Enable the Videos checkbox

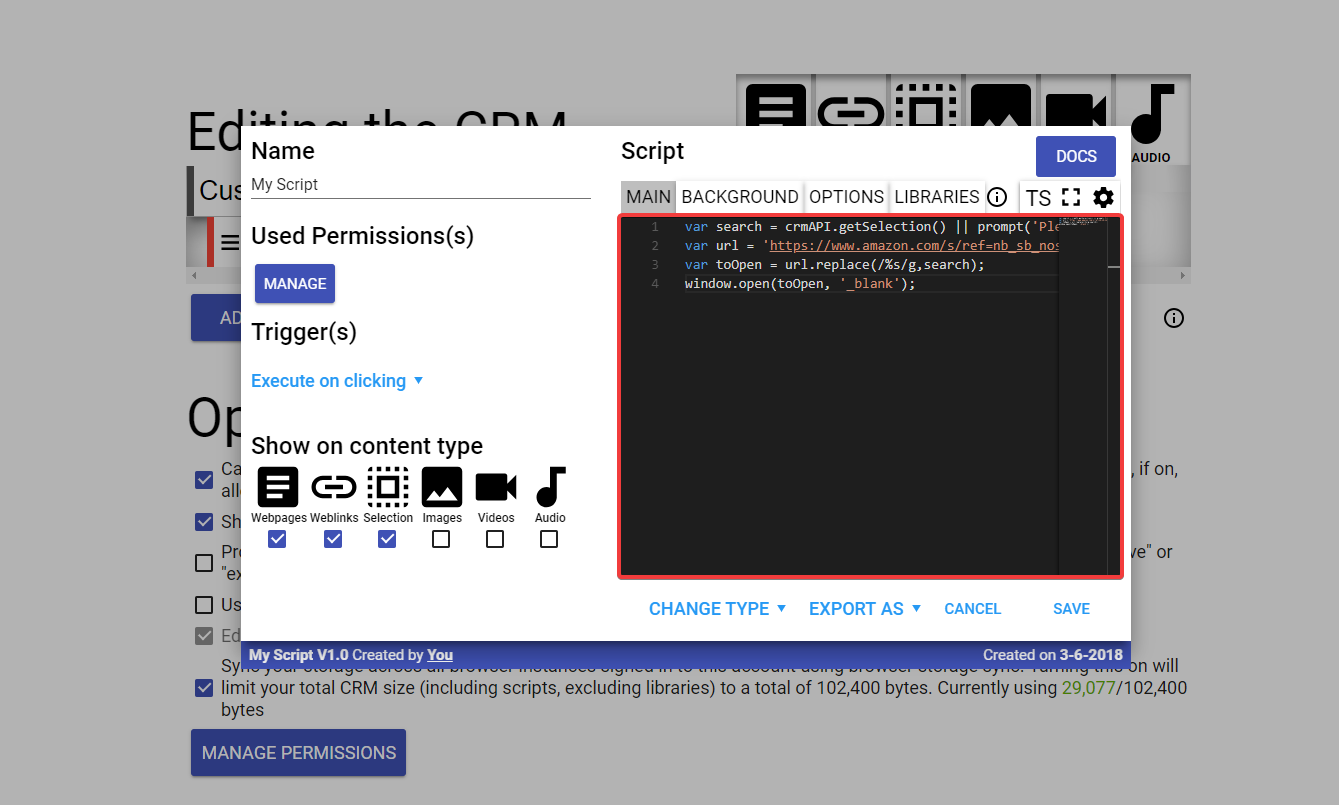(x=495, y=539)
